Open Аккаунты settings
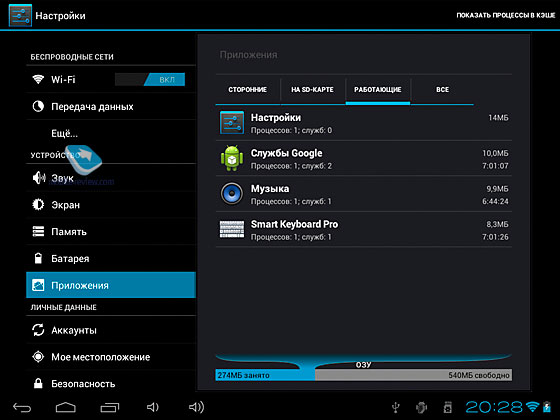 click(111, 330)
